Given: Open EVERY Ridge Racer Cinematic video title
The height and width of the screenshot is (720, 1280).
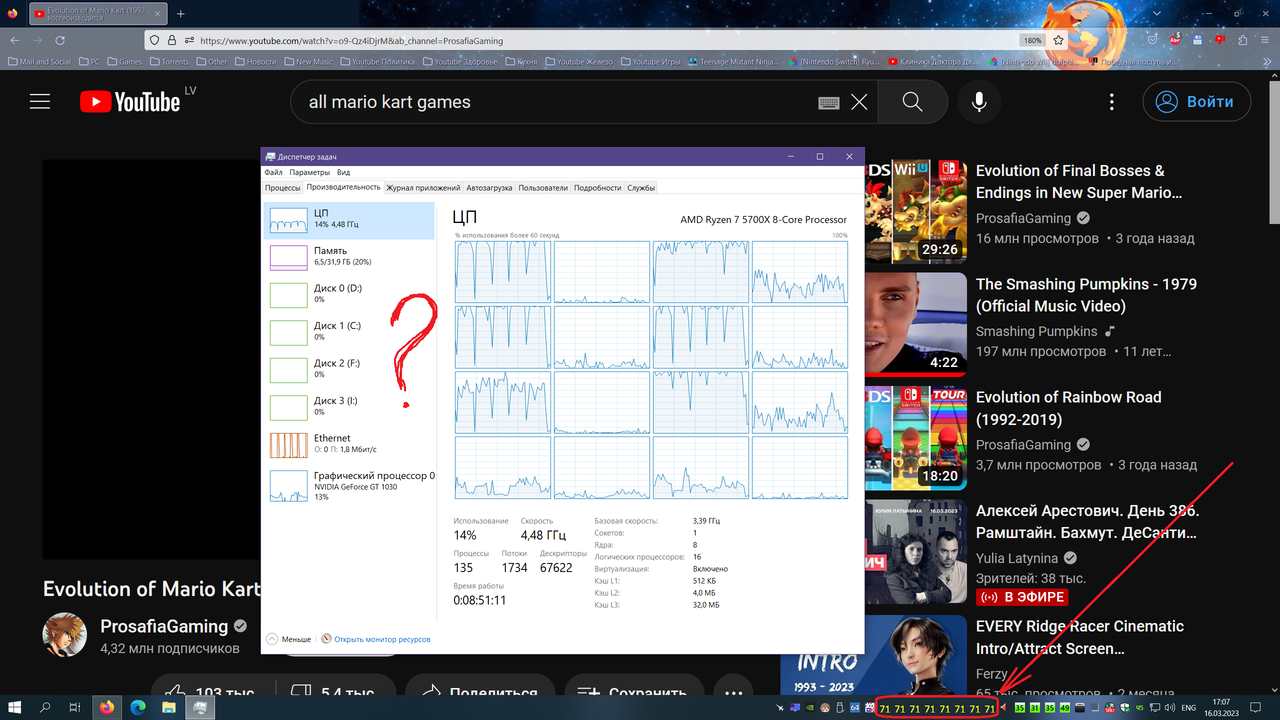Looking at the screenshot, I should (1080, 637).
